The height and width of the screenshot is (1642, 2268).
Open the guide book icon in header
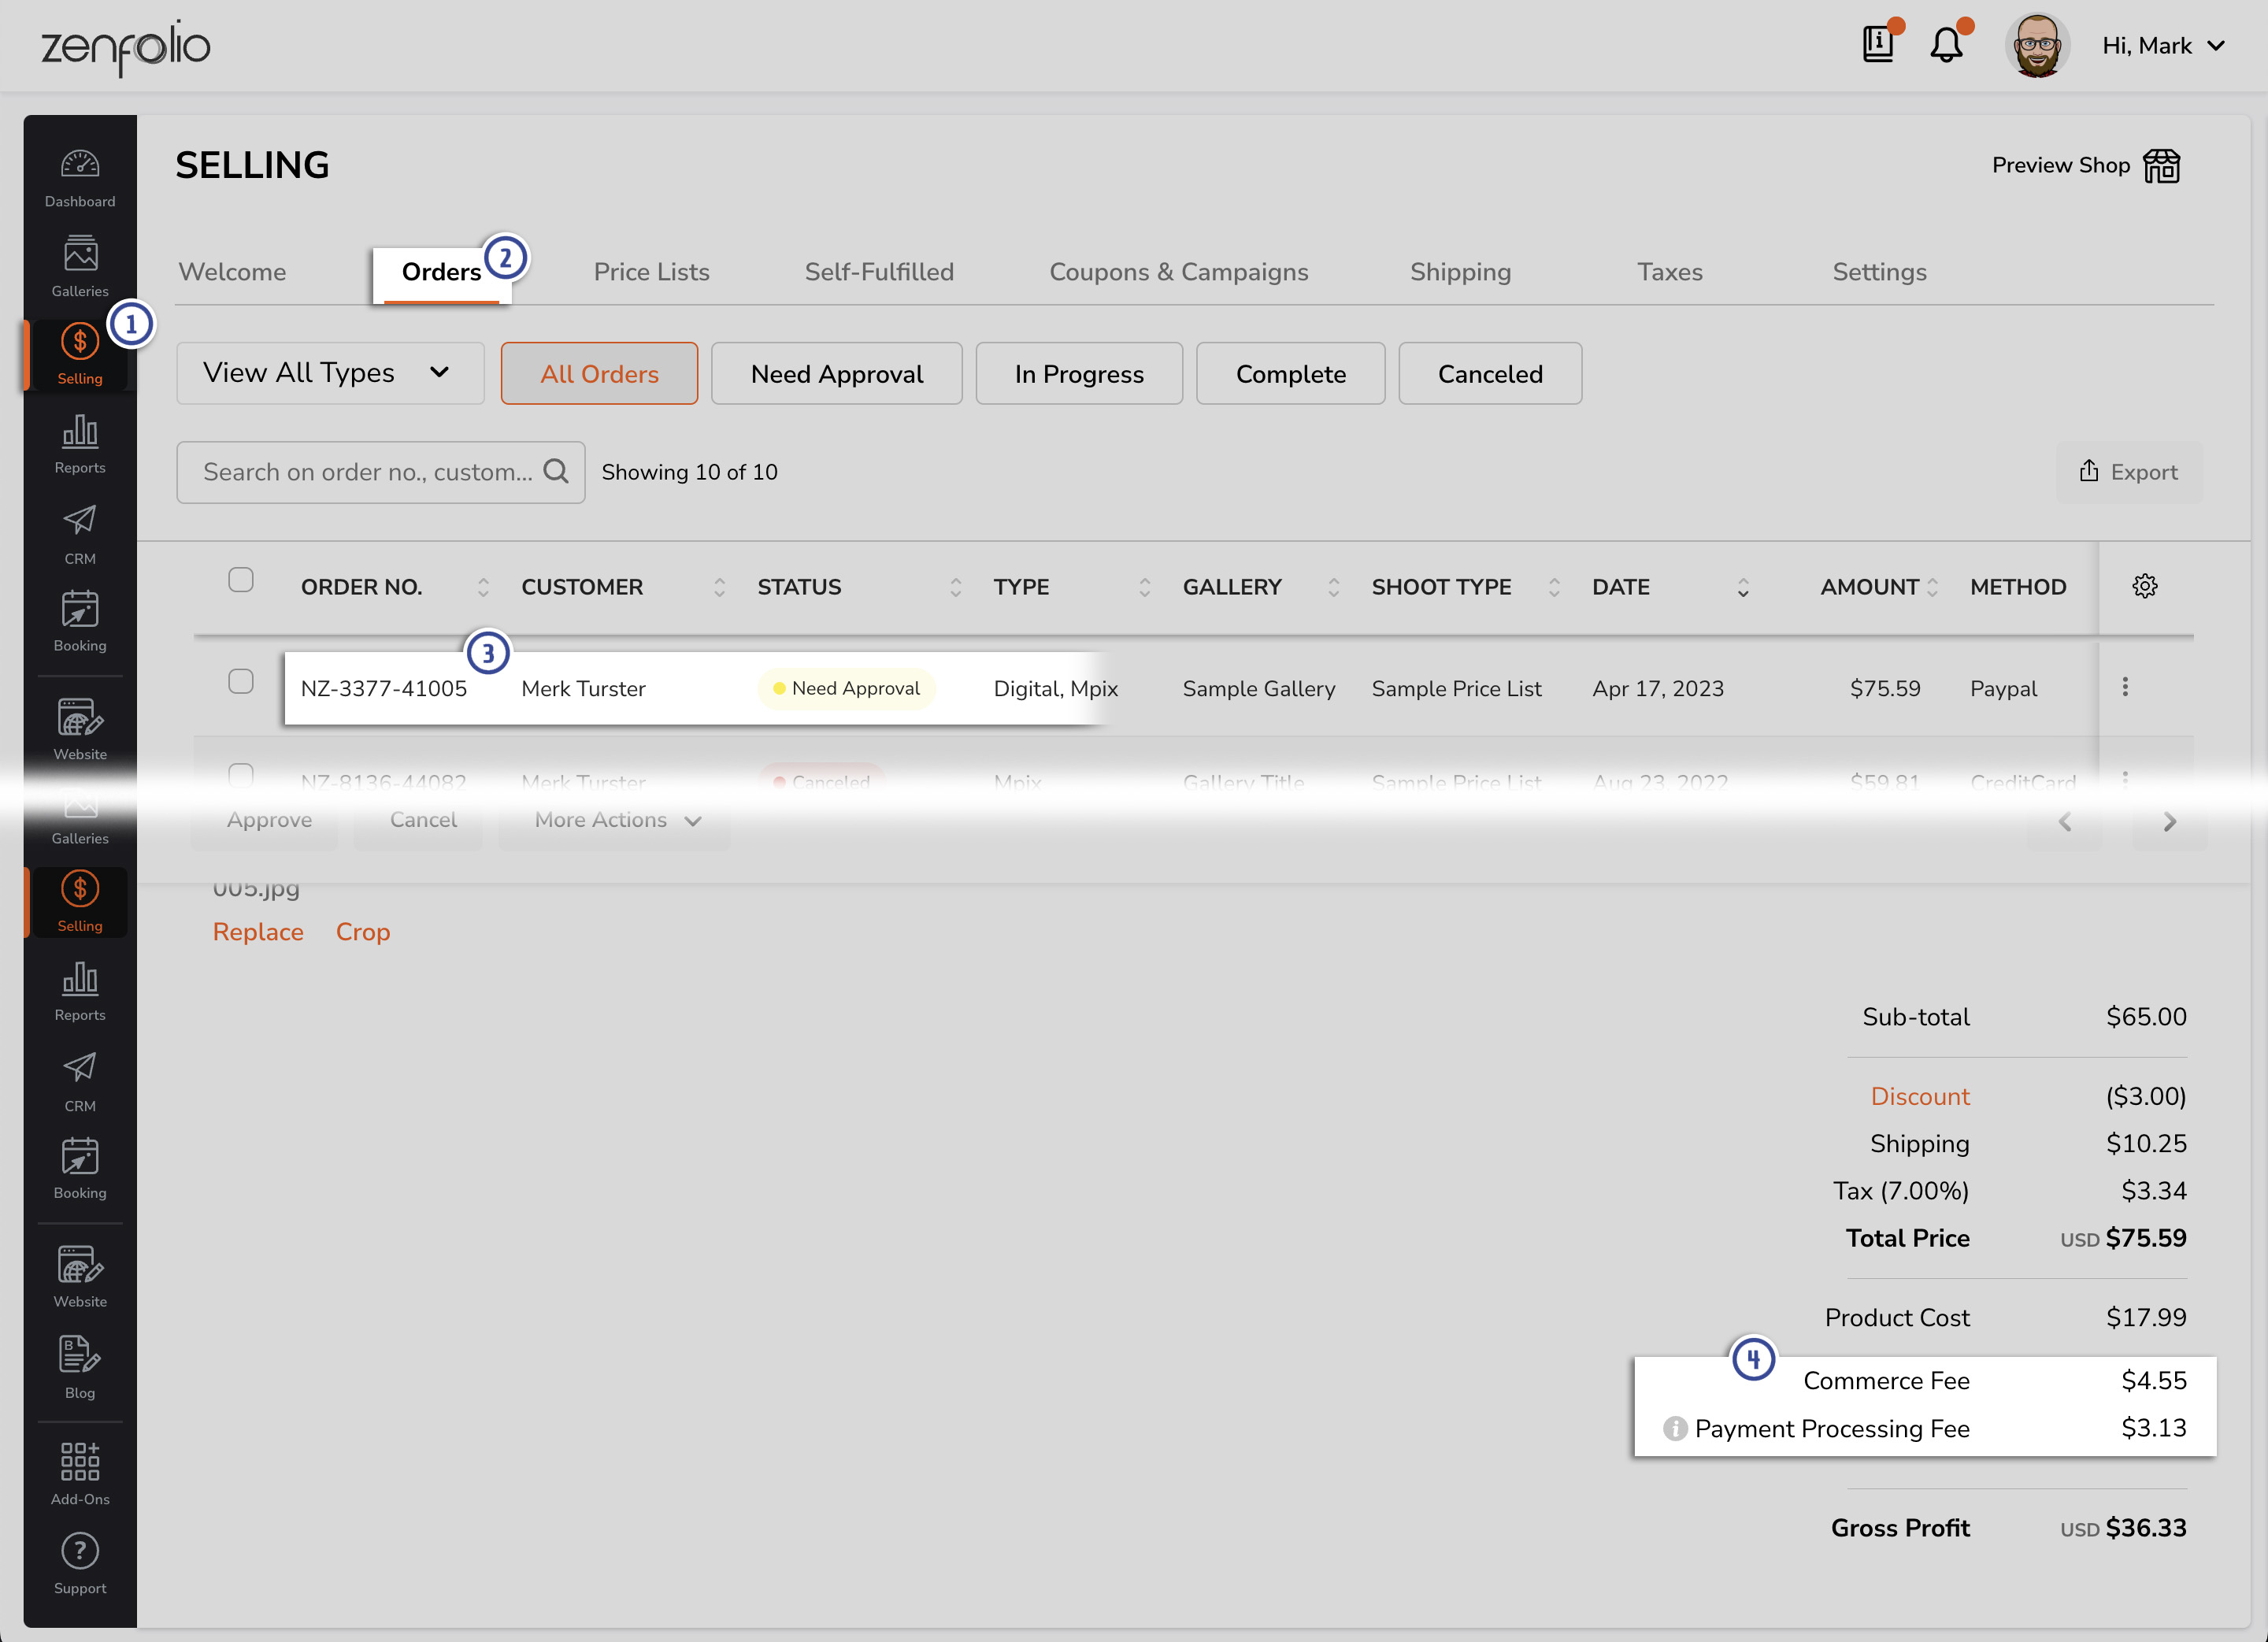point(1879,44)
